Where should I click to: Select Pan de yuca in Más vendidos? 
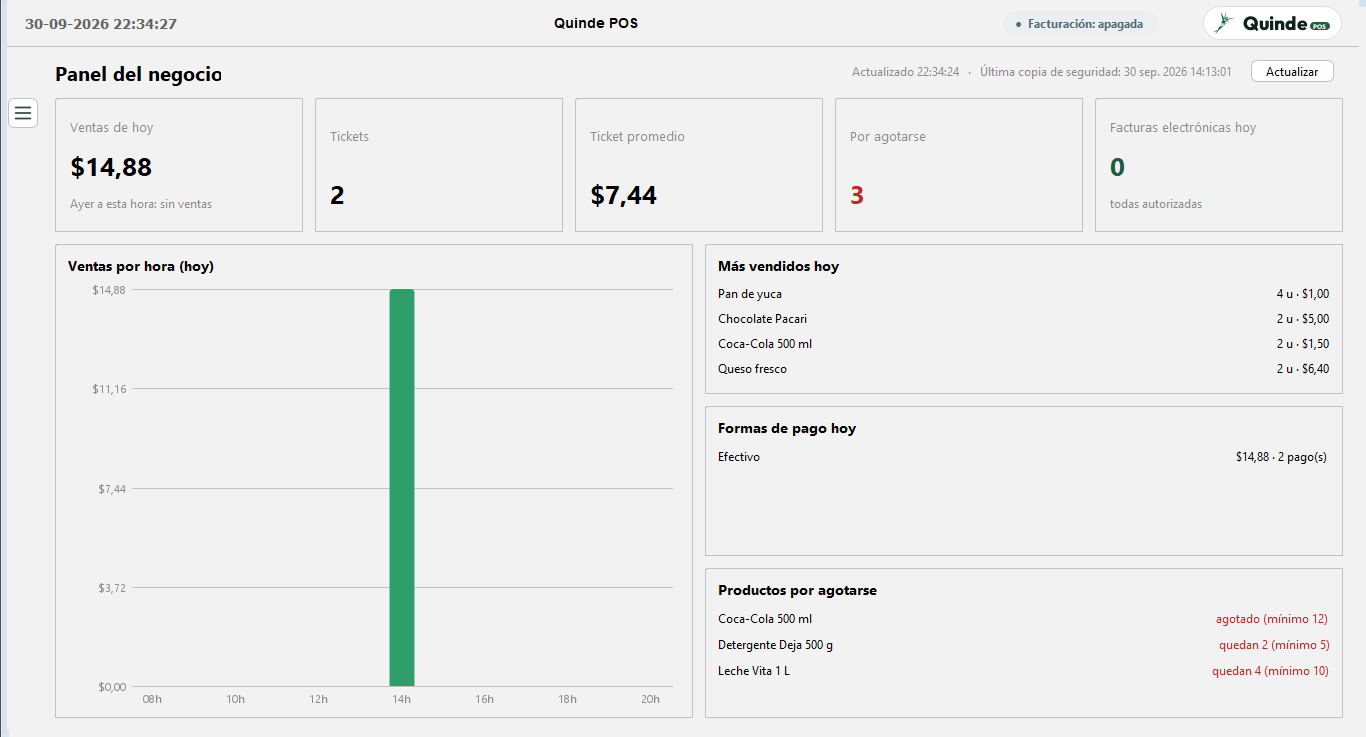(x=1024, y=294)
